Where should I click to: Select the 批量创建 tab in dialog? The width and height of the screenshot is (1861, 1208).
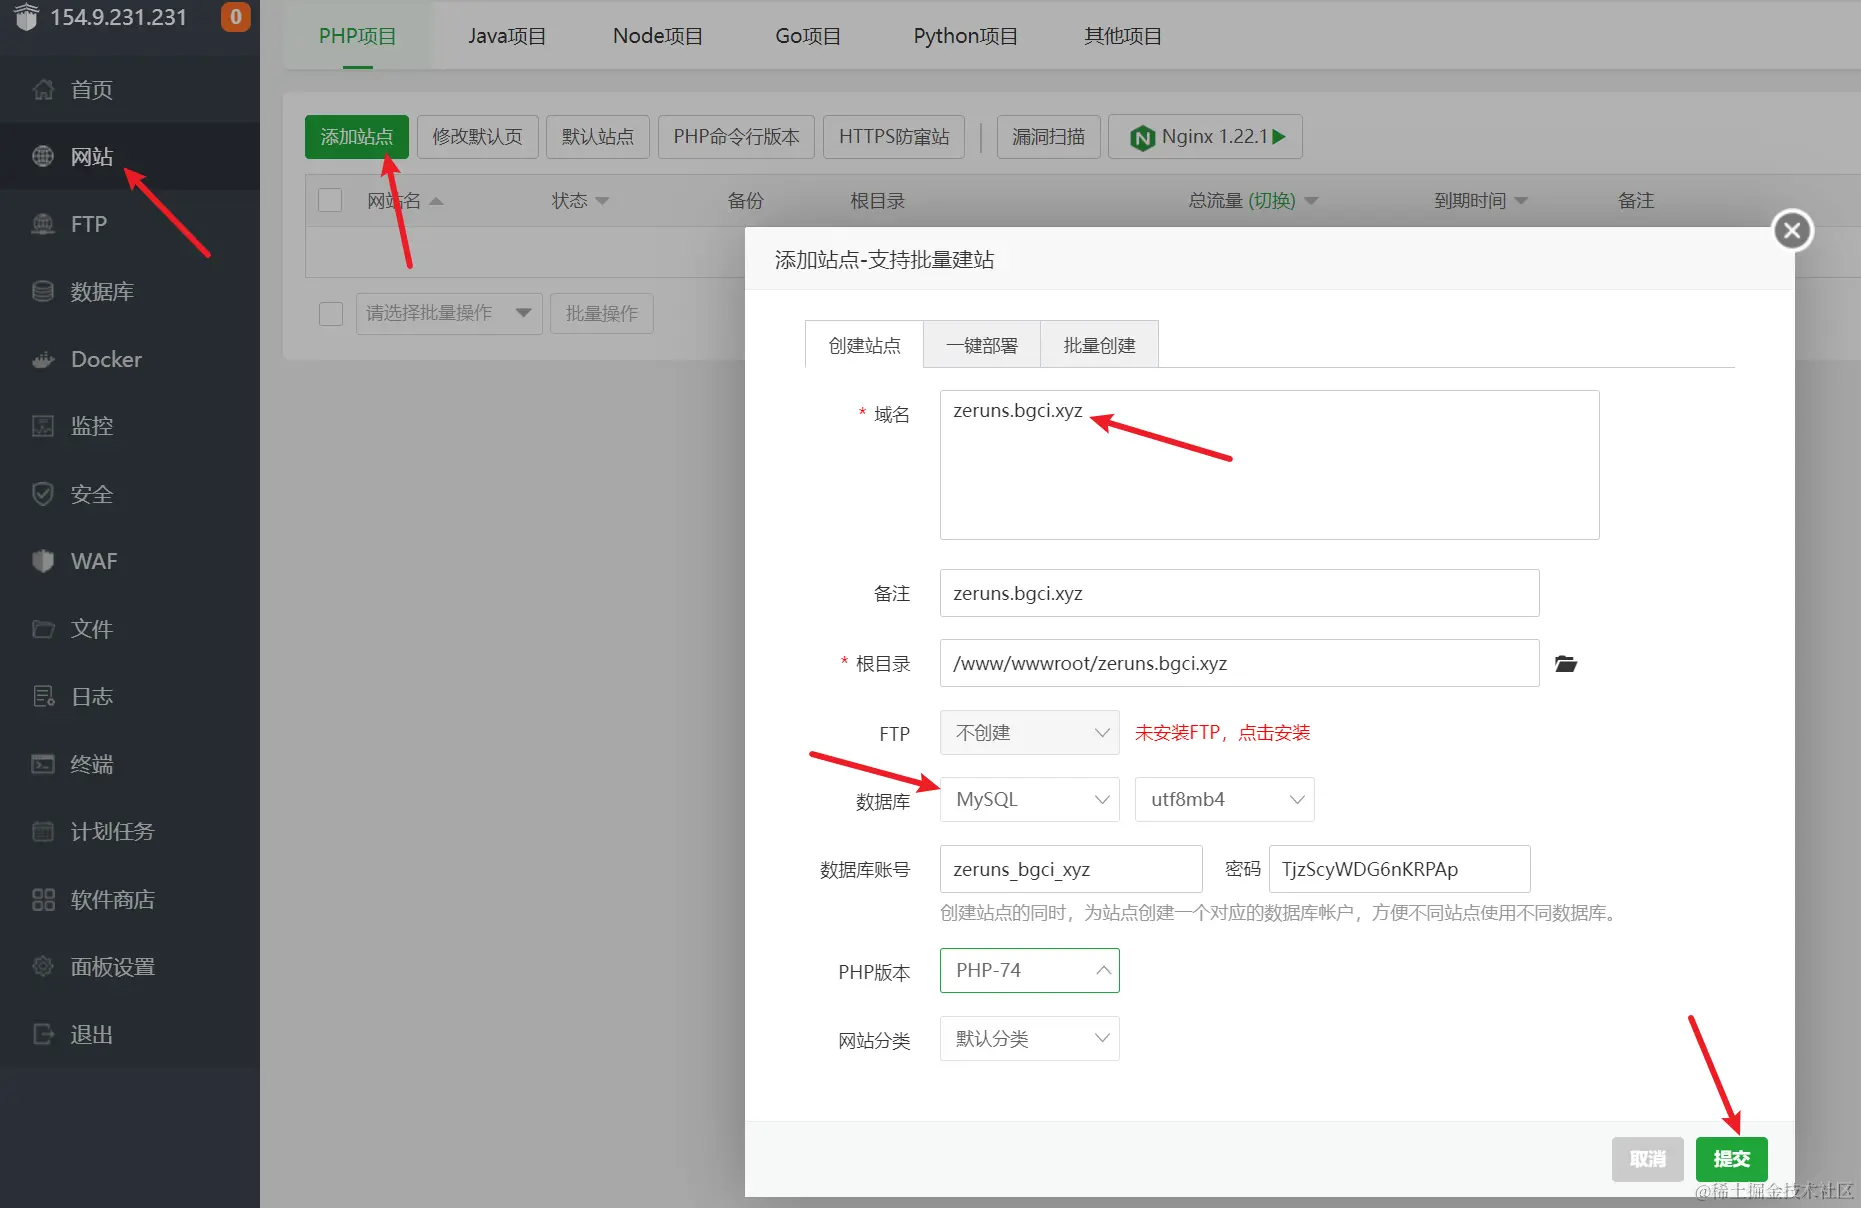pyautogui.click(x=1099, y=345)
